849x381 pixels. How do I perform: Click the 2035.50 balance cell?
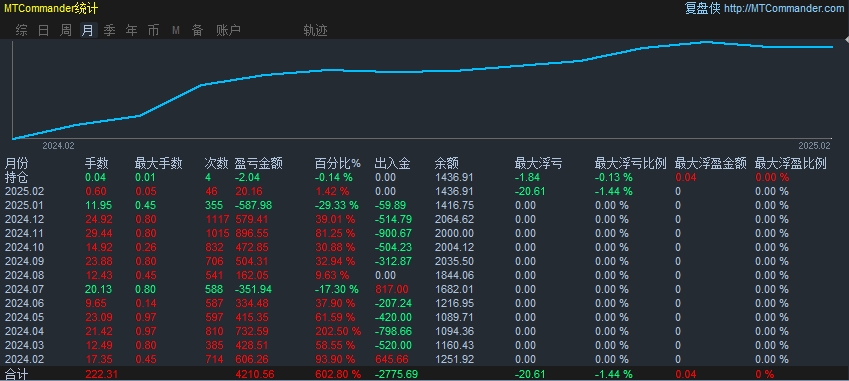tap(454, 261)
